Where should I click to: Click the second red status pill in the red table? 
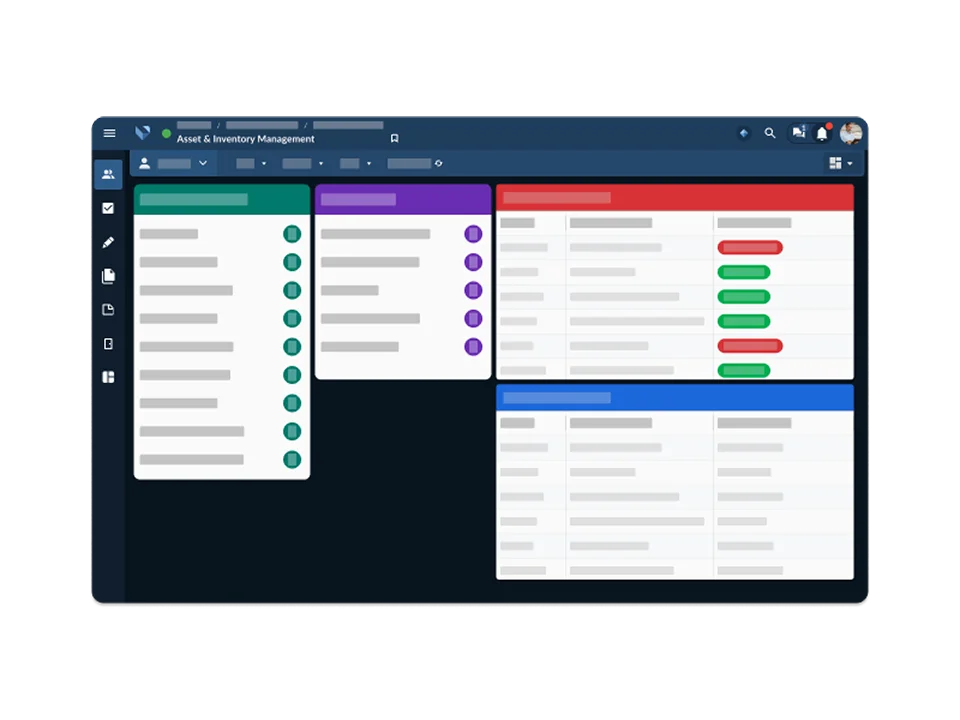click(750, 346)
